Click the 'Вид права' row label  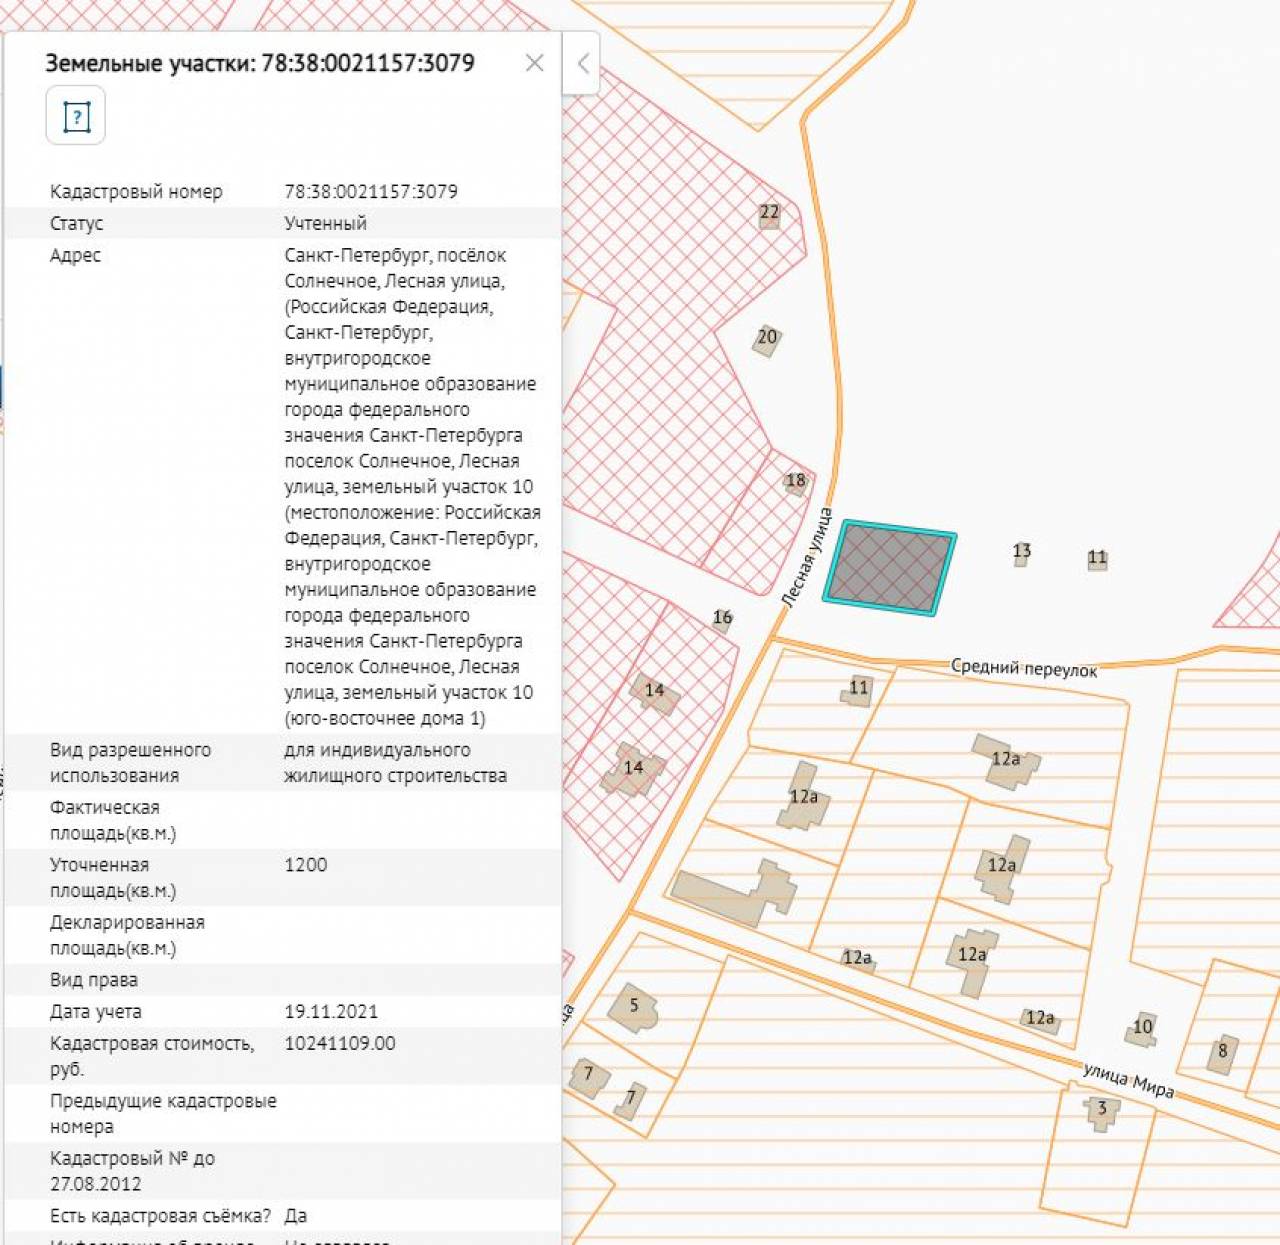[94, 980]
